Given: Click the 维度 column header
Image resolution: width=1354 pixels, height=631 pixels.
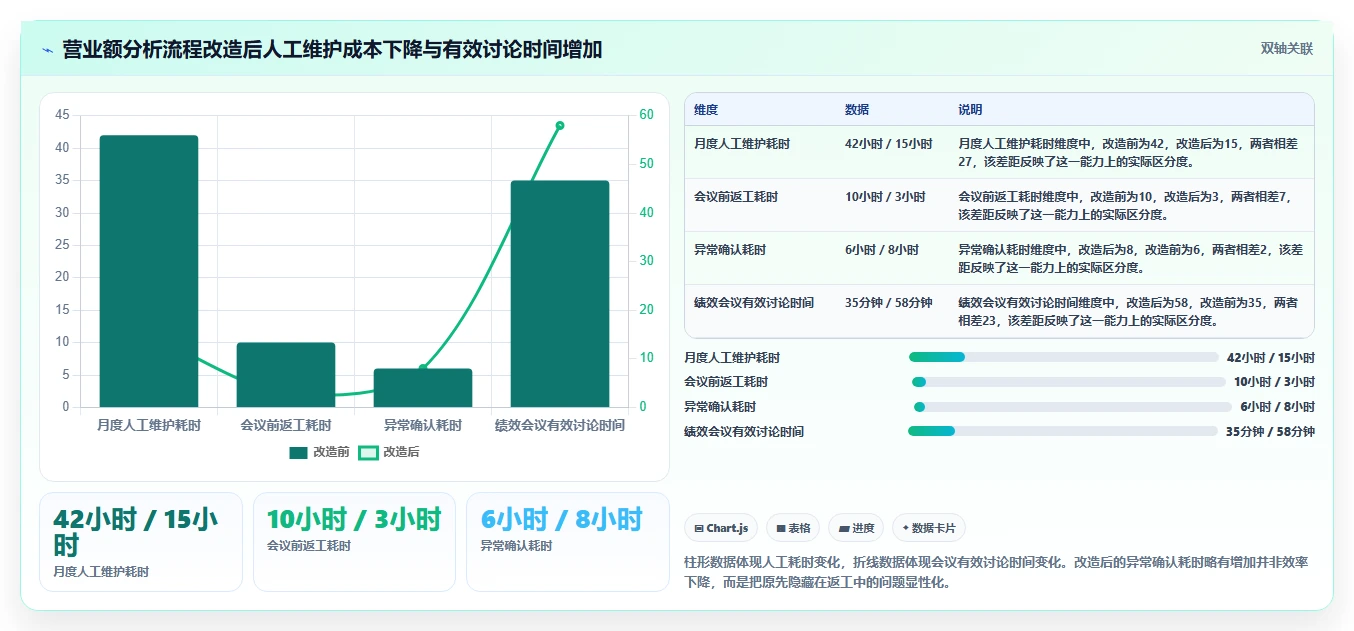Looking at the screenshot, I should [706, 110].
